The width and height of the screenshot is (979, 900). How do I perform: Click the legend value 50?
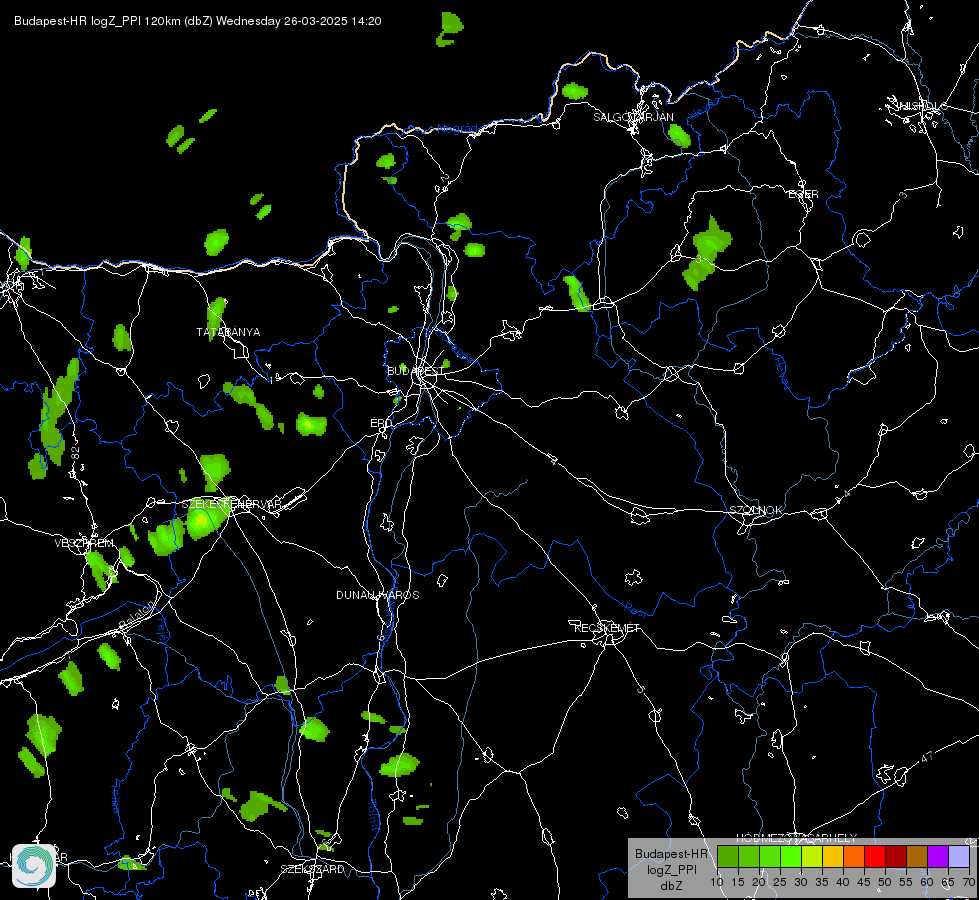[885, 882]
